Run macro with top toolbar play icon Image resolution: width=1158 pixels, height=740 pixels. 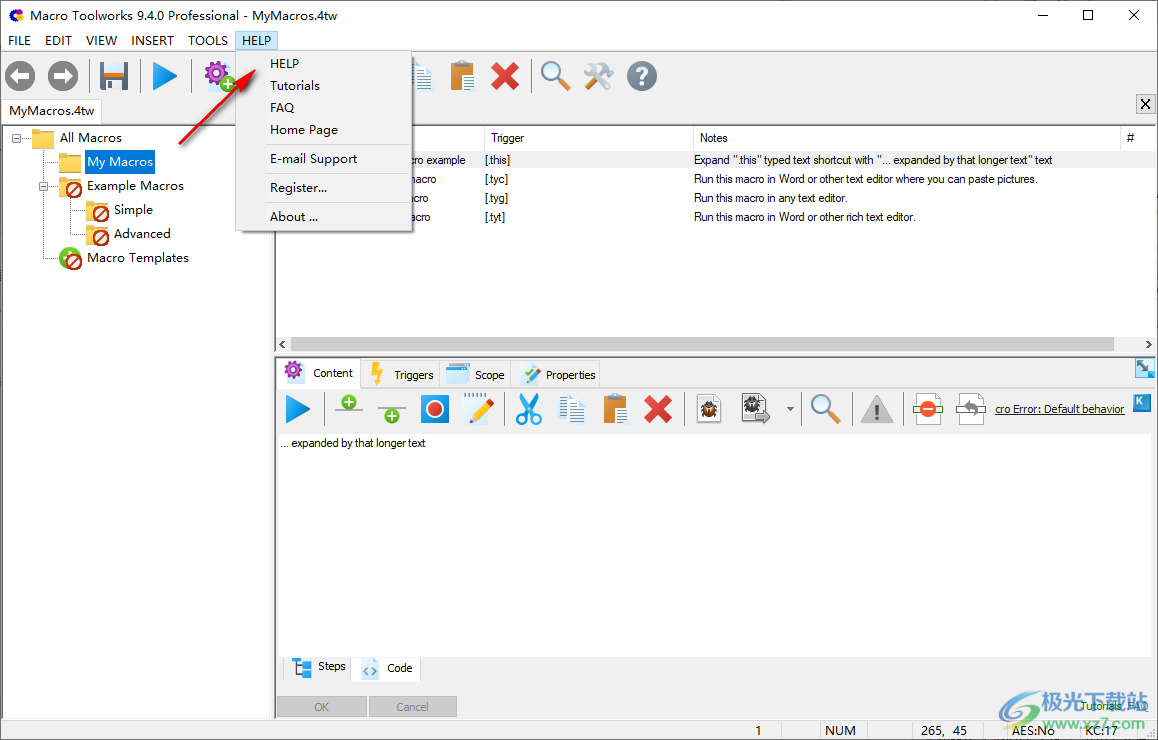(165, 76)
